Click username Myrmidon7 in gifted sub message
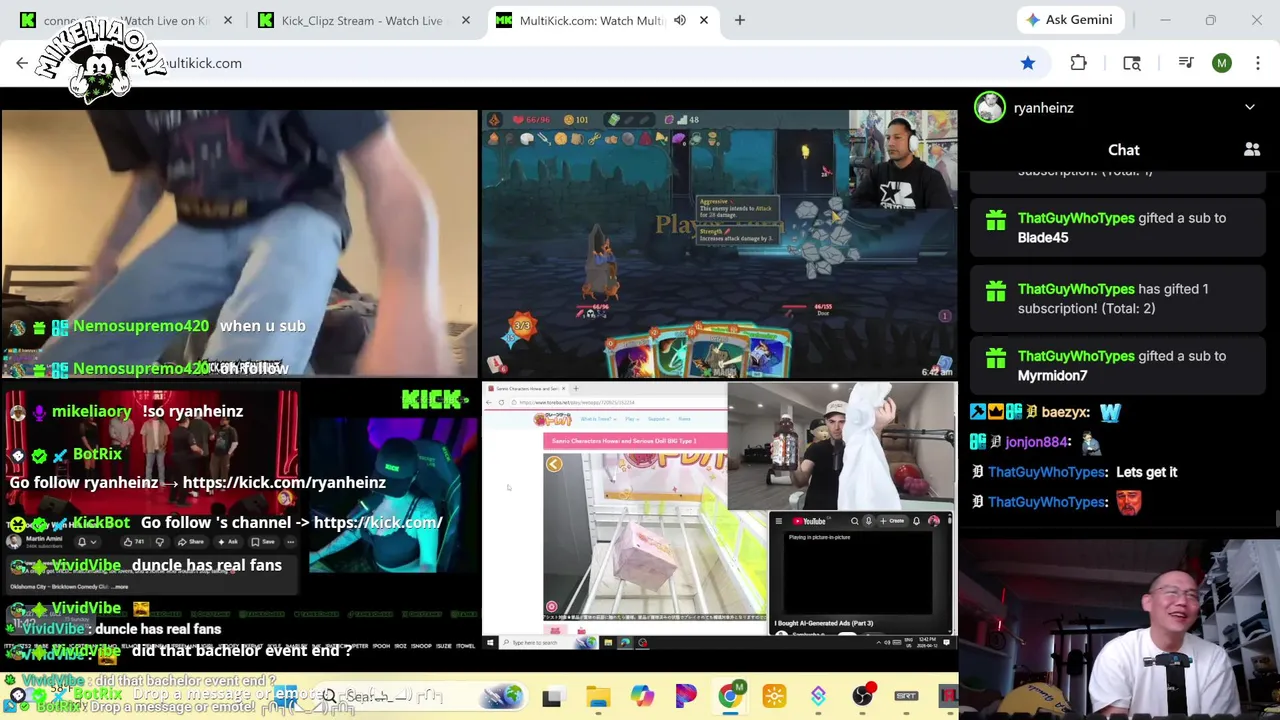This screenshot has width=1280, height=720. 1052,375
